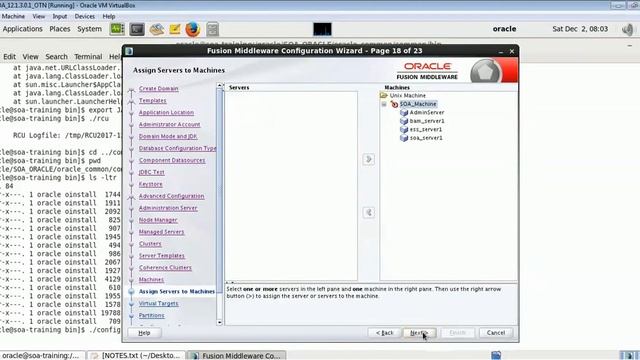Click the AdminServer server icon
640x360 pixels.
coord(404,112)
